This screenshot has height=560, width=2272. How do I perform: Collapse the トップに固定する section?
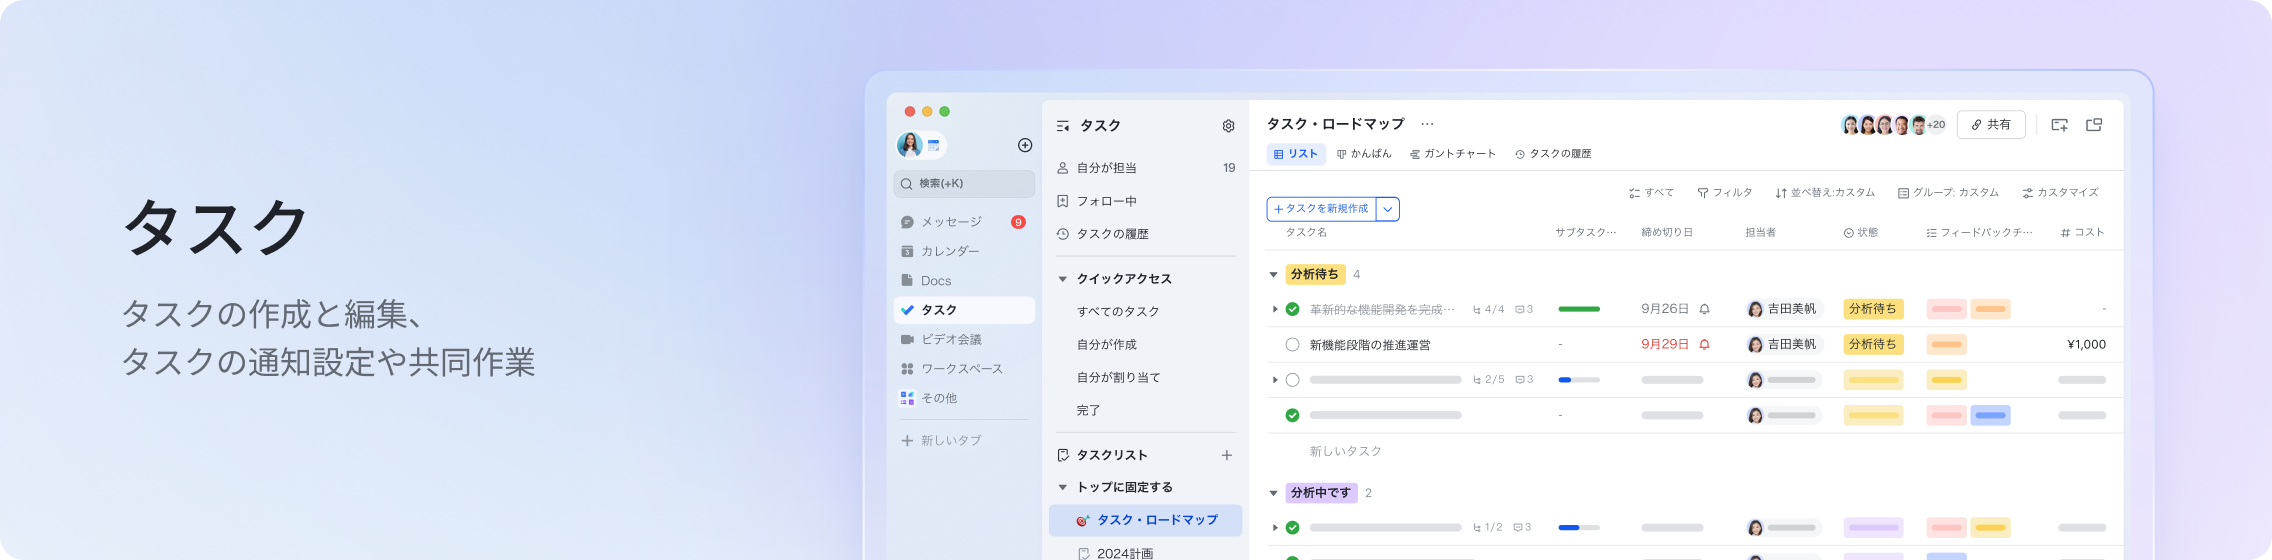pos(1063,488)
